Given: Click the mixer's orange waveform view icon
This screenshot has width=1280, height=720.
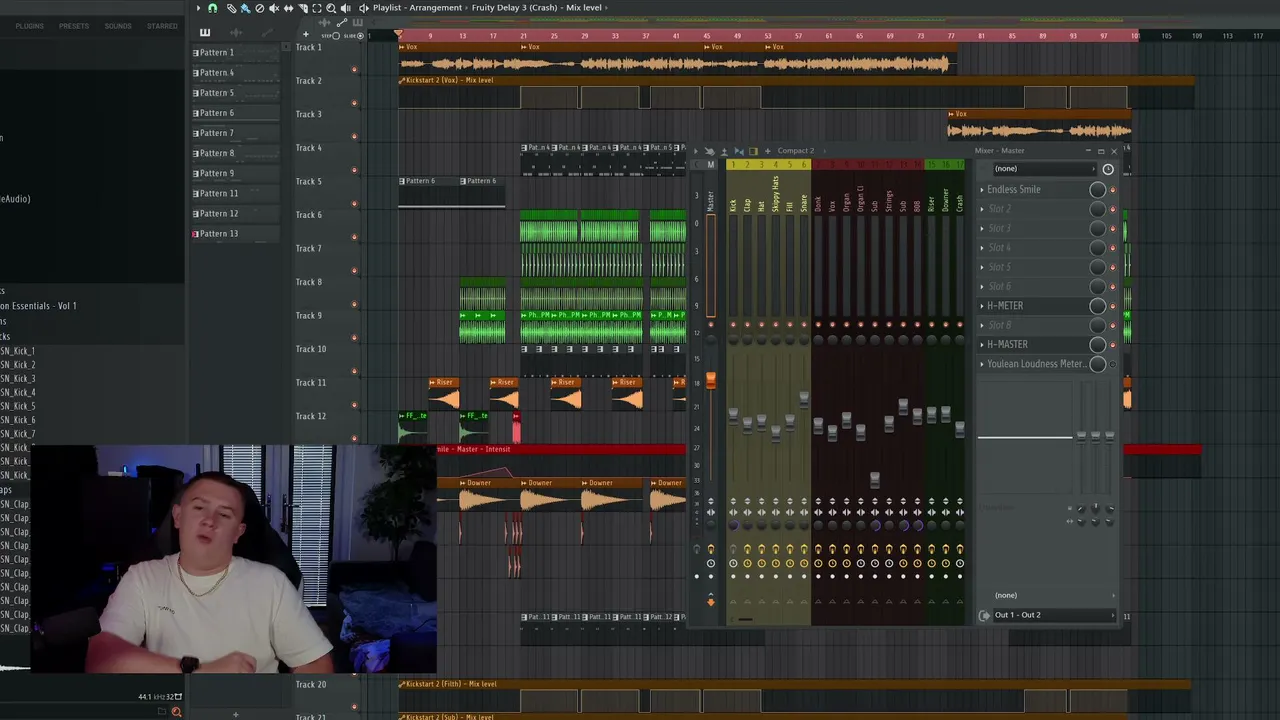Looking at the screenshot, I should (x=753, y=151).
